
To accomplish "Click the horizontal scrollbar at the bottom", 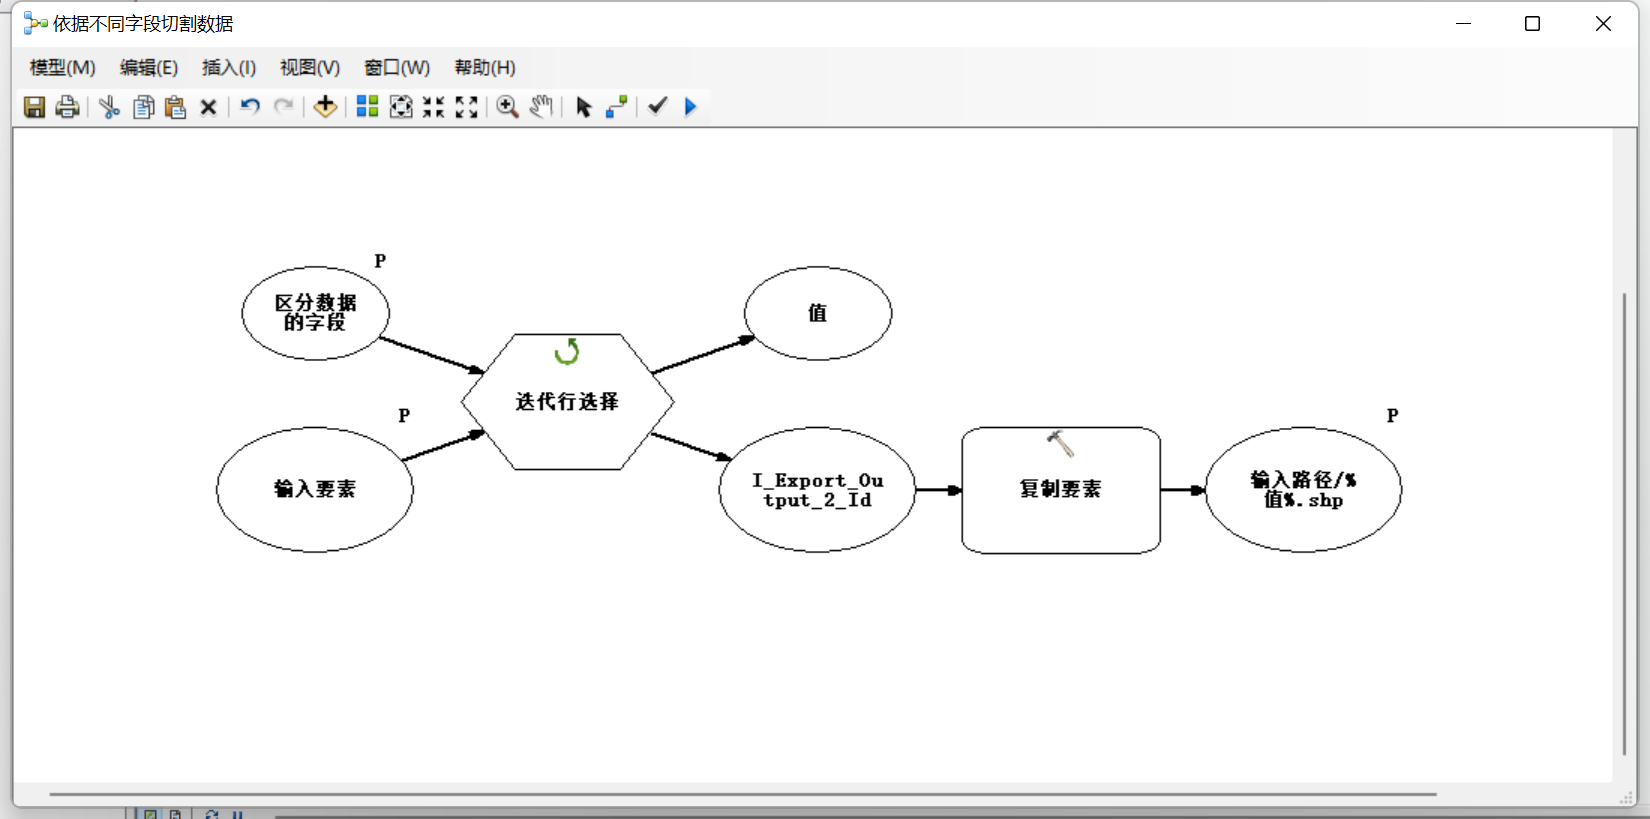I will [x=743, y=794].
